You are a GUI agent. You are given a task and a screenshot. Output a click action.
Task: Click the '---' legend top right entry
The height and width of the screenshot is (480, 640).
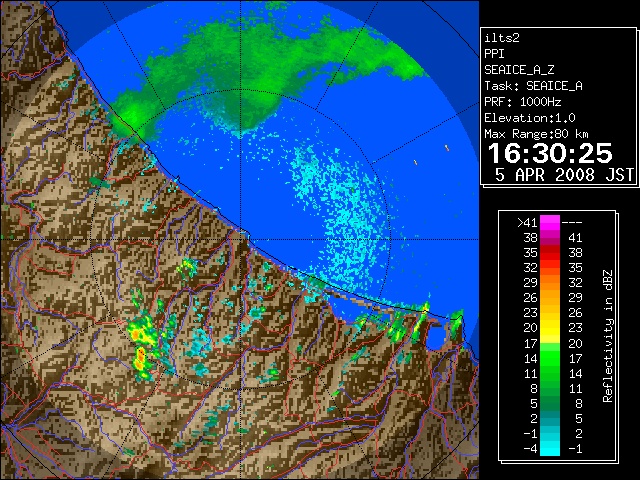[572, 222]
